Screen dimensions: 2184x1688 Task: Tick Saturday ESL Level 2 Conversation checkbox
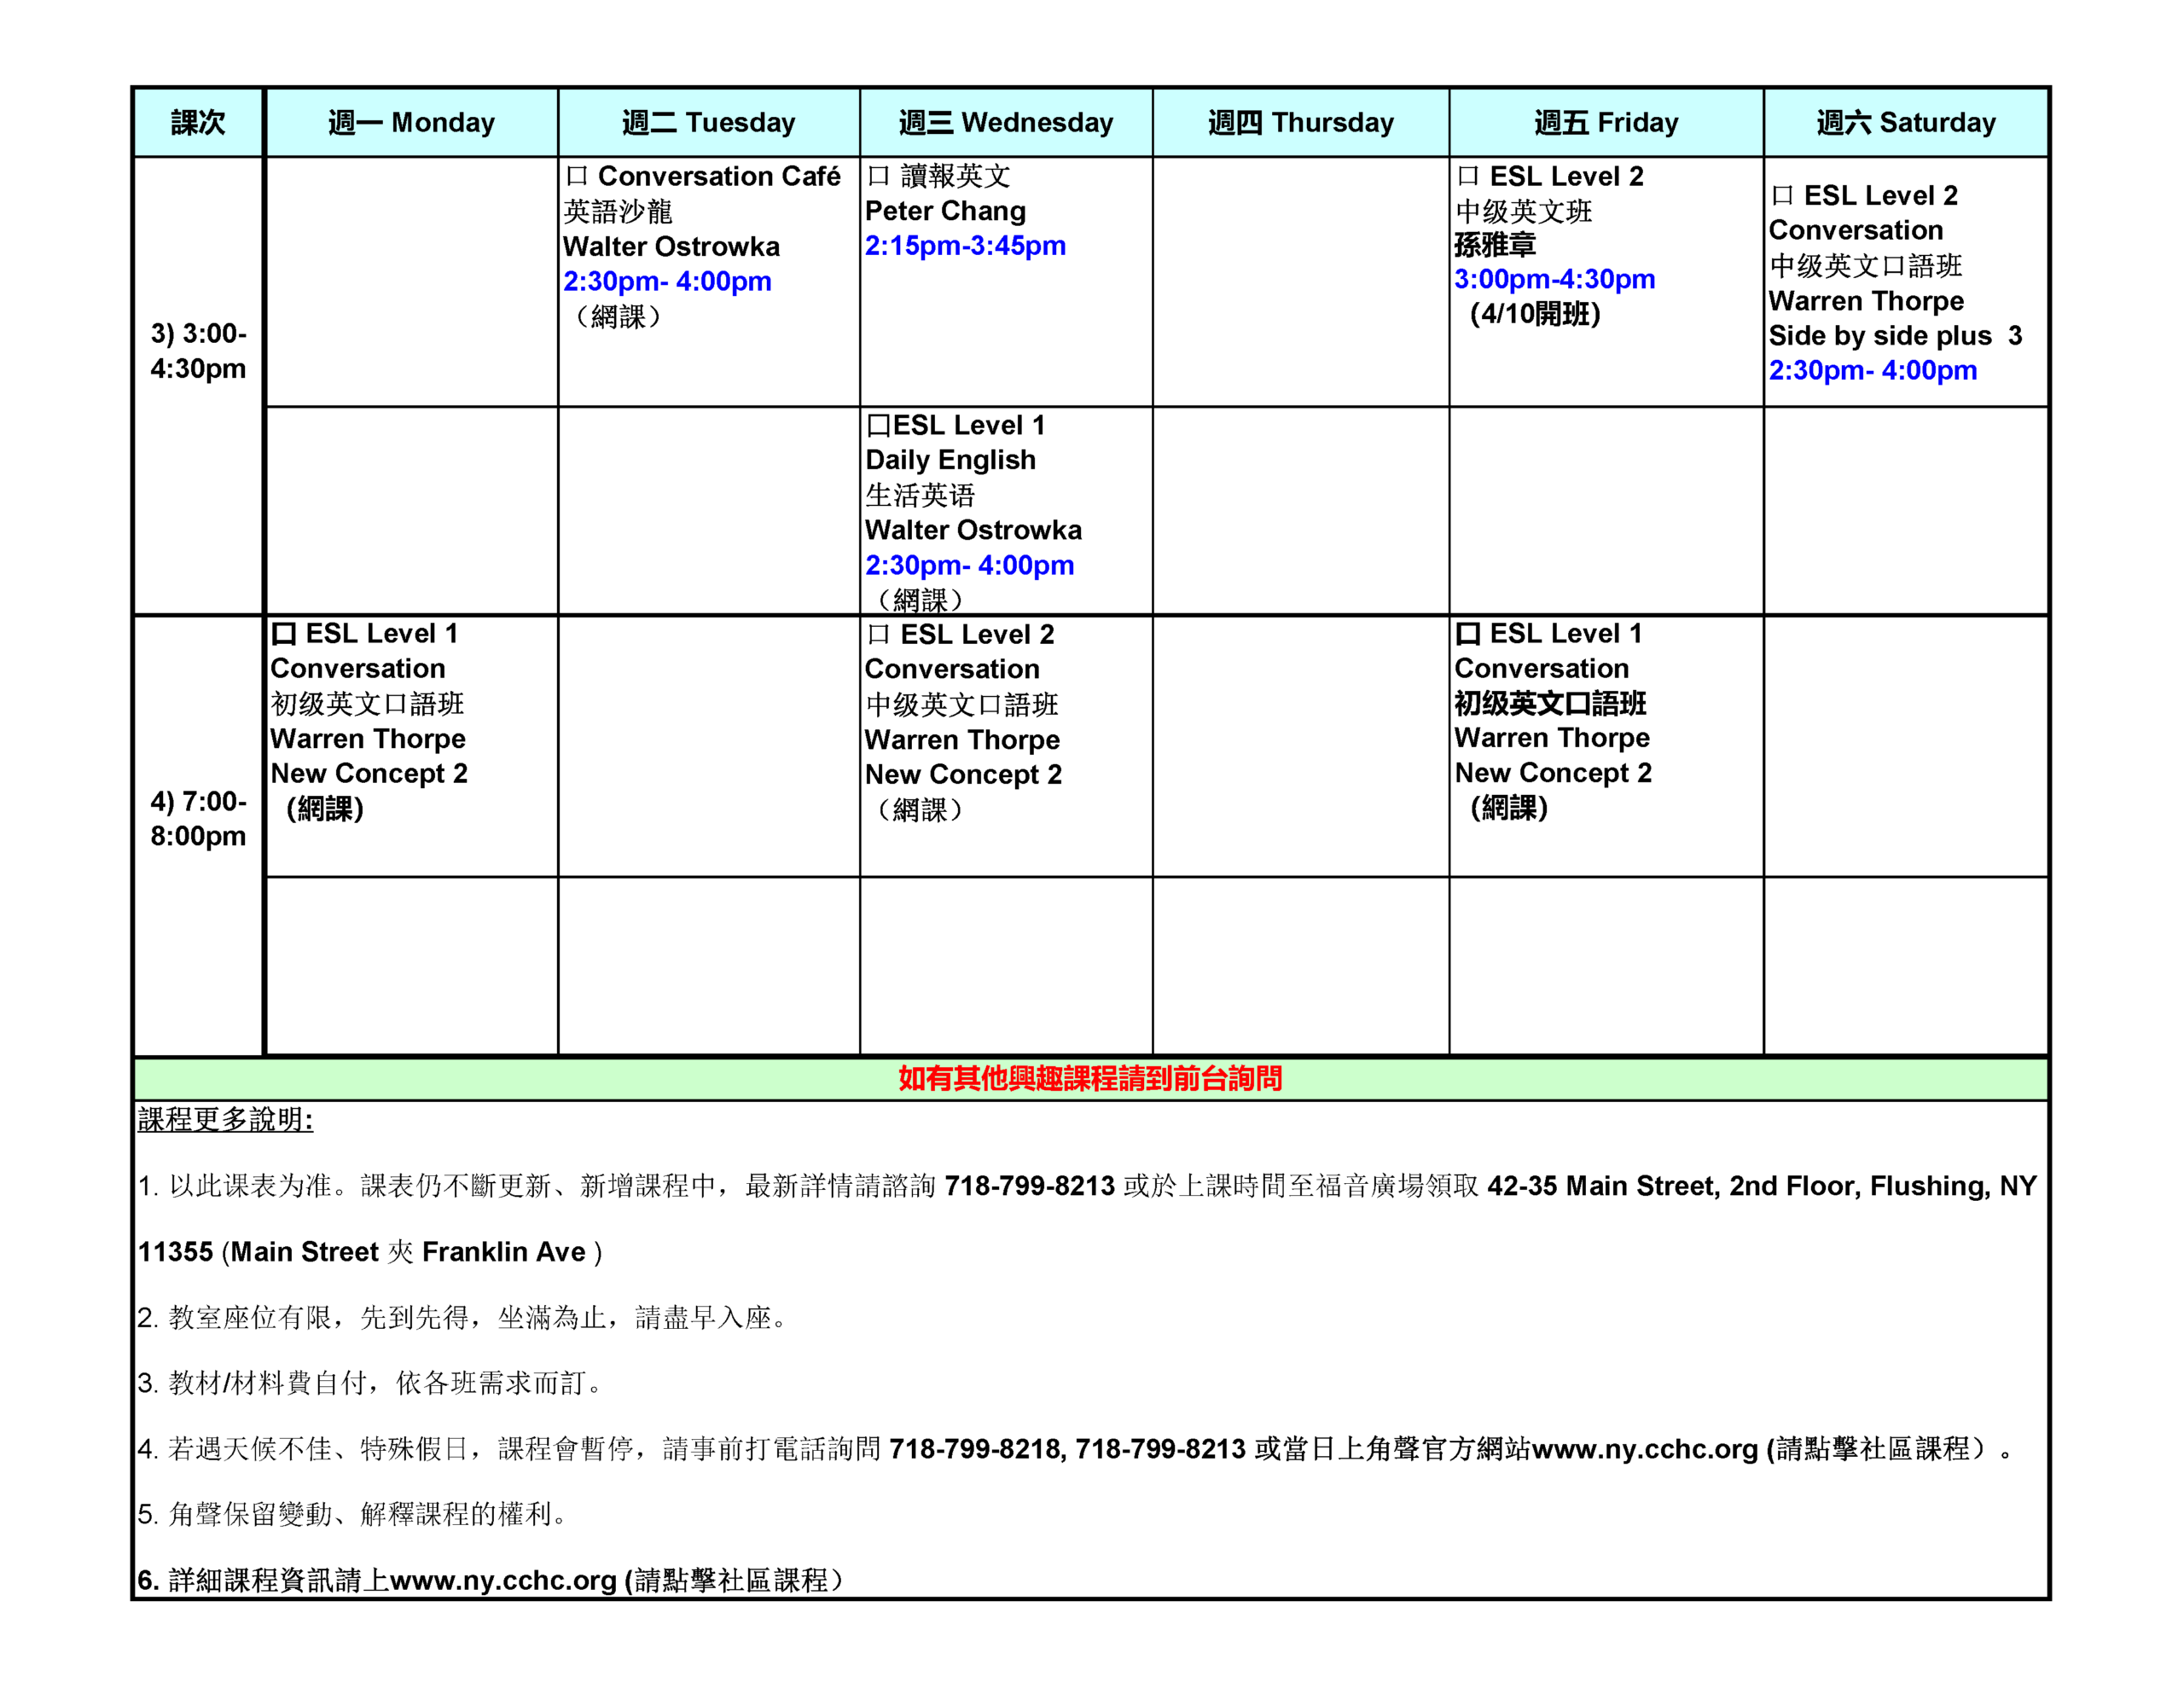pyautogui.click(x=1781, y=196)
